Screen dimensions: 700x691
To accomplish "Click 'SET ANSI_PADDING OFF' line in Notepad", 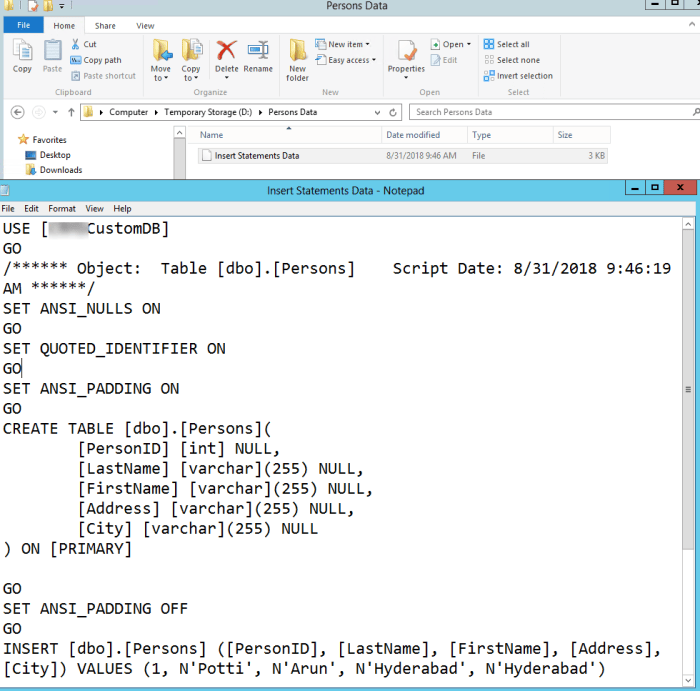I will point(96,609).
